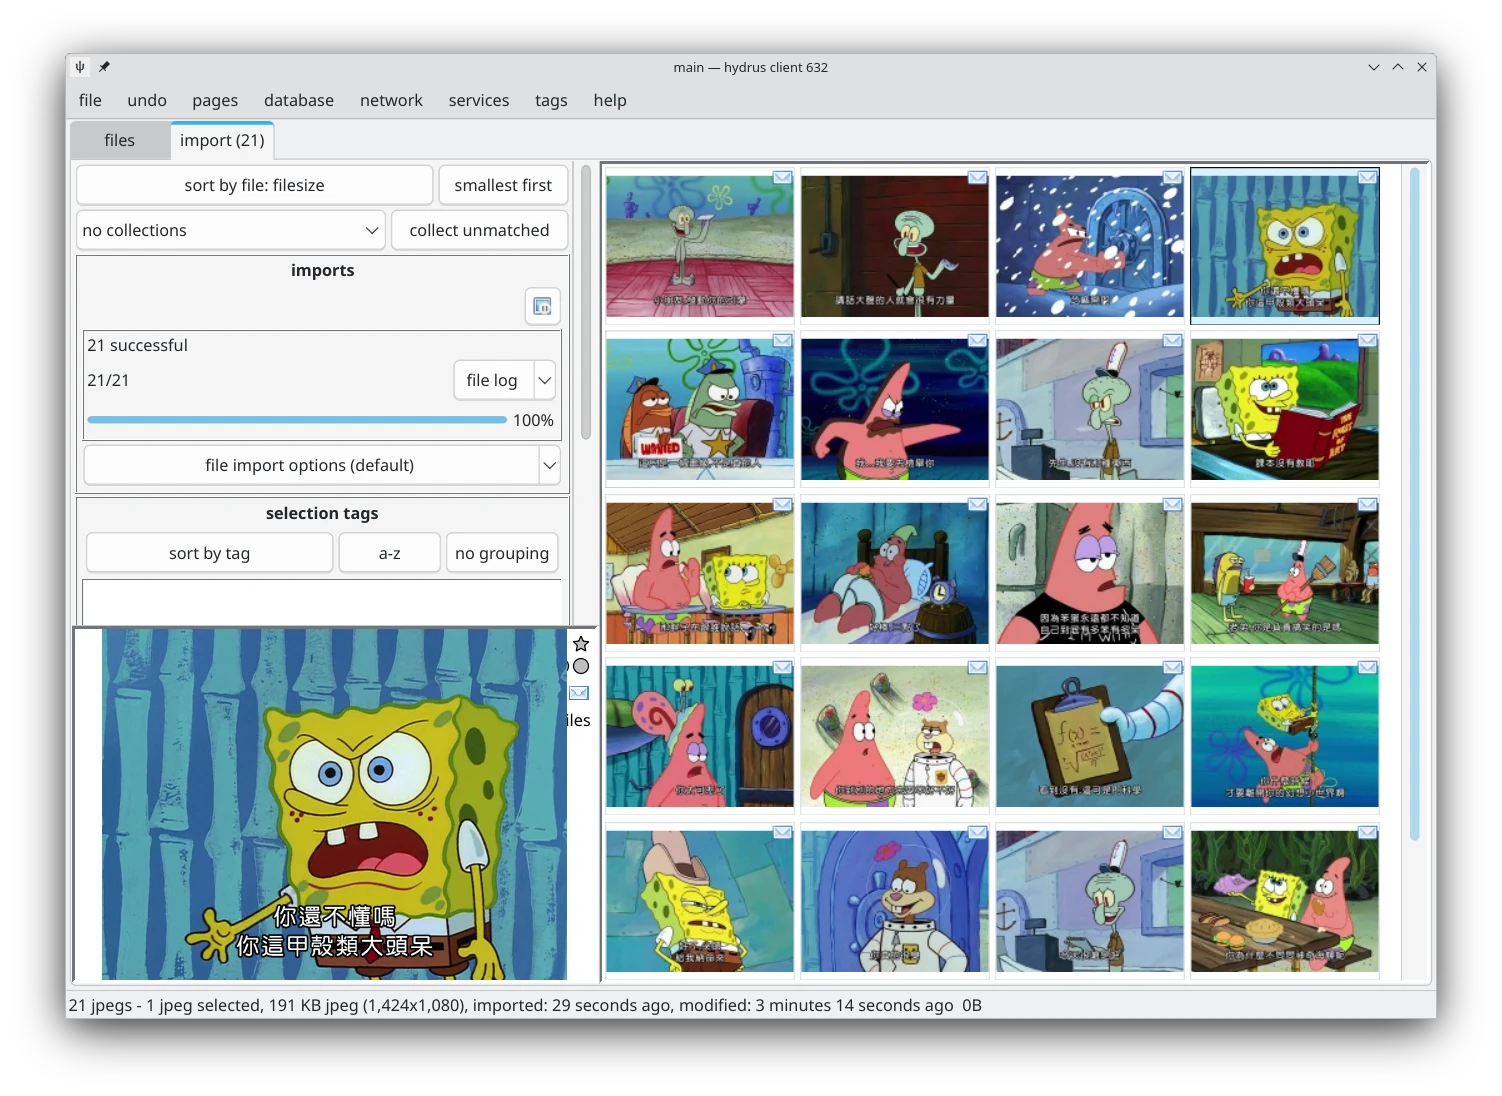Click the import progress bar at 100%
1502x1096 pixels.
(297, 420)
